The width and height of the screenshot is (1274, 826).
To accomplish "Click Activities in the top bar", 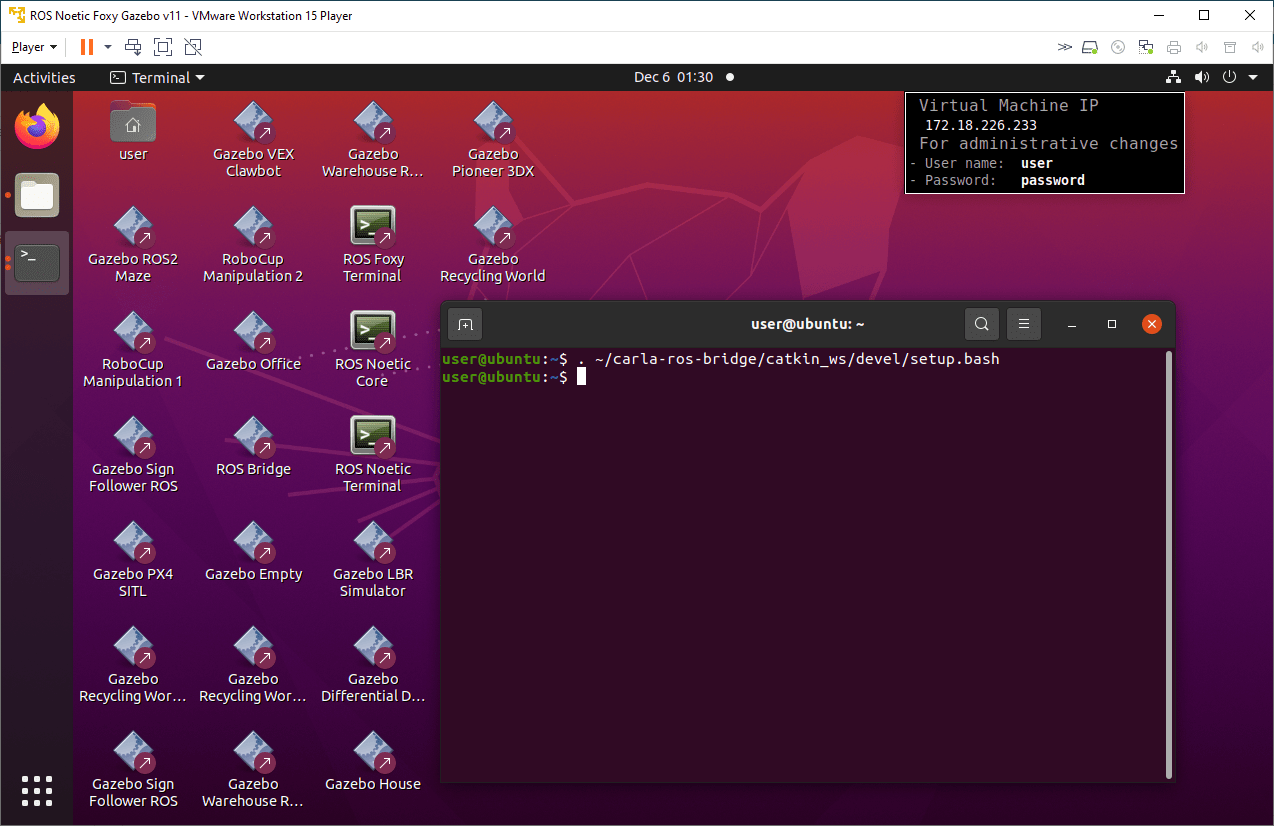I will 44,77.
